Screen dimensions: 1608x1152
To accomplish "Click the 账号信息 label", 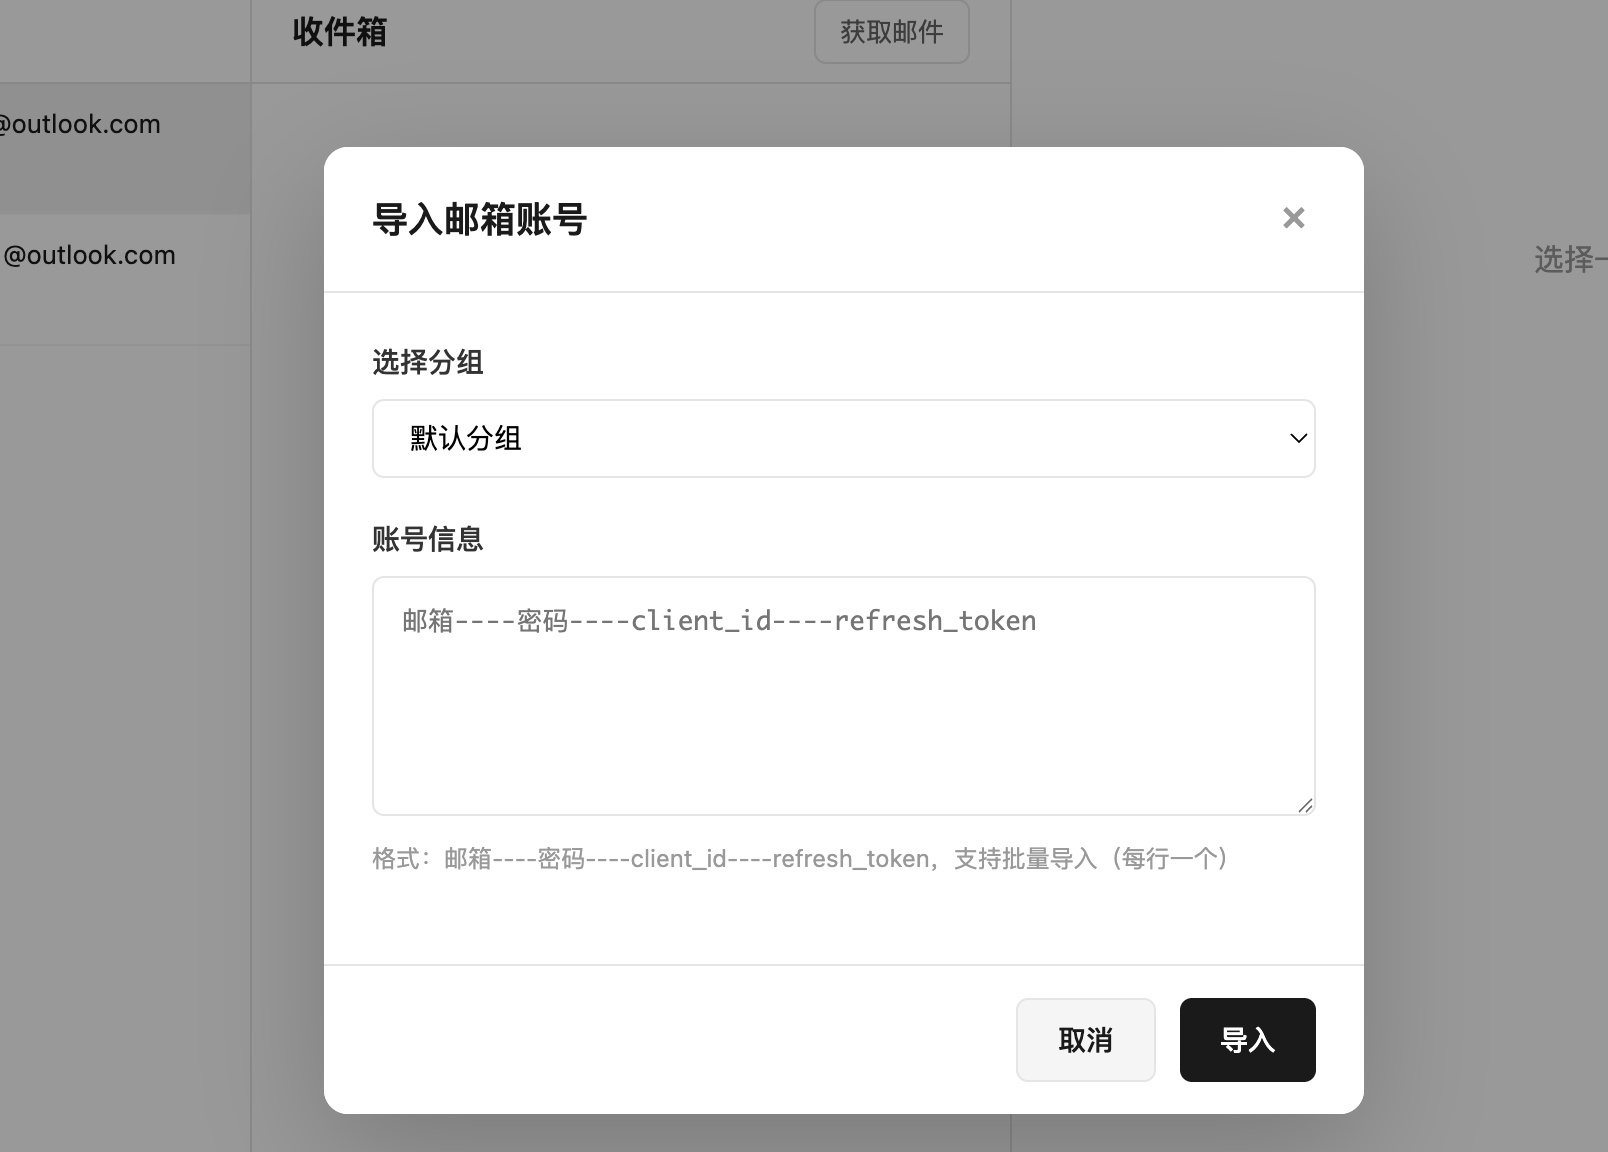I will [x=428, y=539].
